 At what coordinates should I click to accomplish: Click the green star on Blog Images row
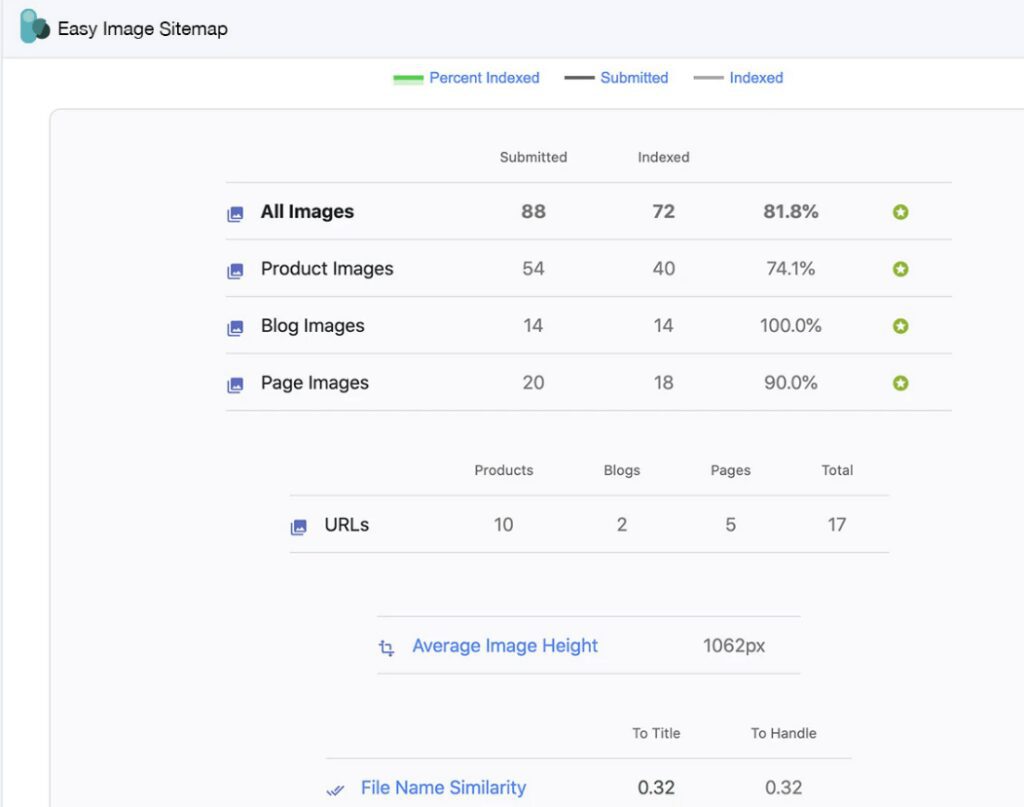tap(900, 326)
